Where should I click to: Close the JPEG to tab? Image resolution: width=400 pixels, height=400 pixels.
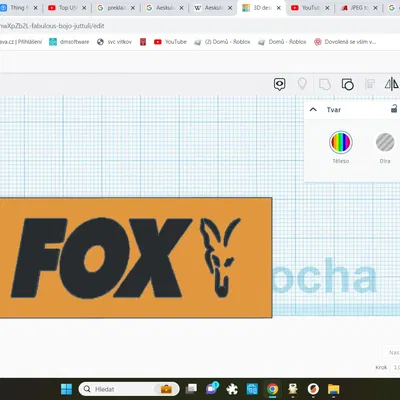pyautogui.click(x=375, y=8)
